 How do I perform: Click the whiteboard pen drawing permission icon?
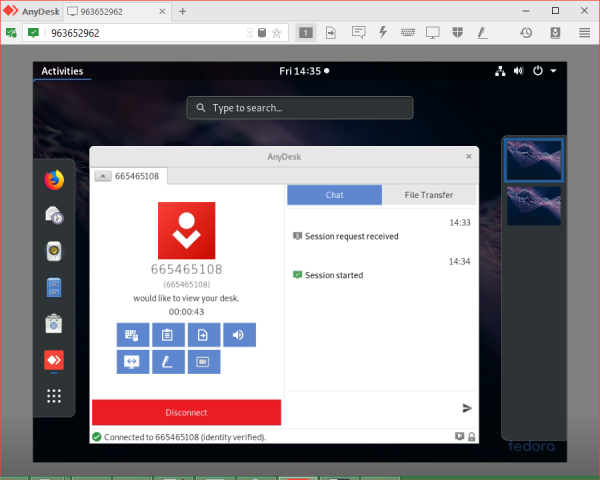(168, 361)
